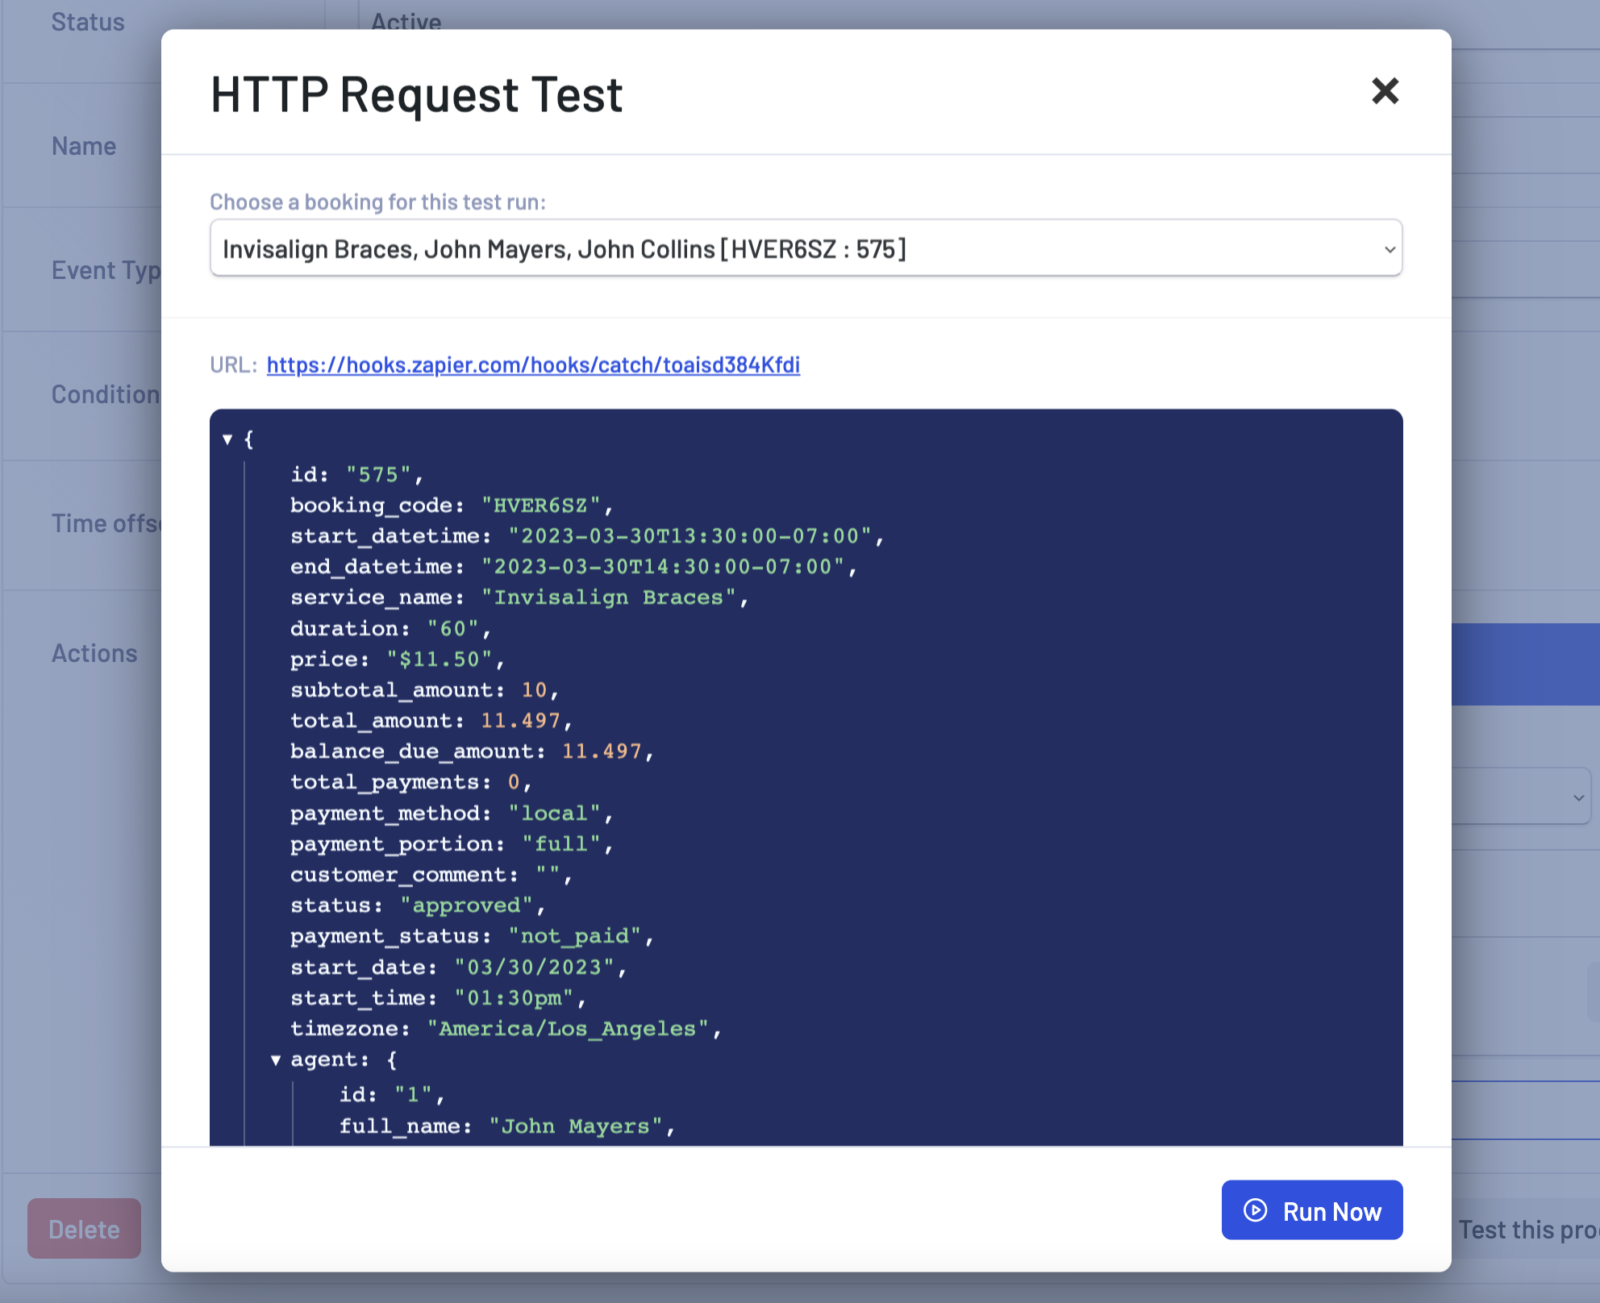Image resolution: width=1600 pixels, height=1303 pixels.
Task: Open the Zapier webhook URL link
Action: coord(532,365)
